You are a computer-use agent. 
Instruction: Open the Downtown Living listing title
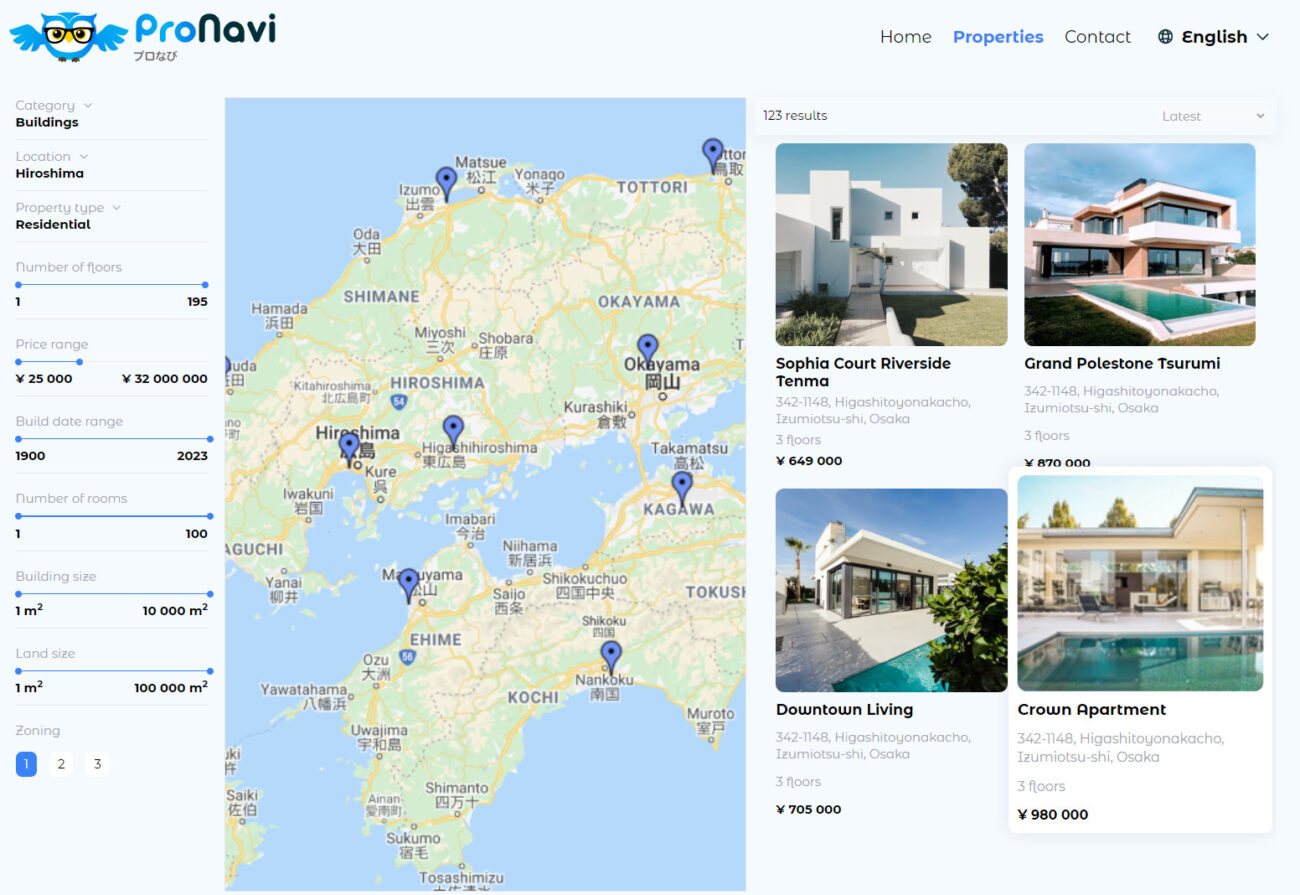[x=844, y=709]
